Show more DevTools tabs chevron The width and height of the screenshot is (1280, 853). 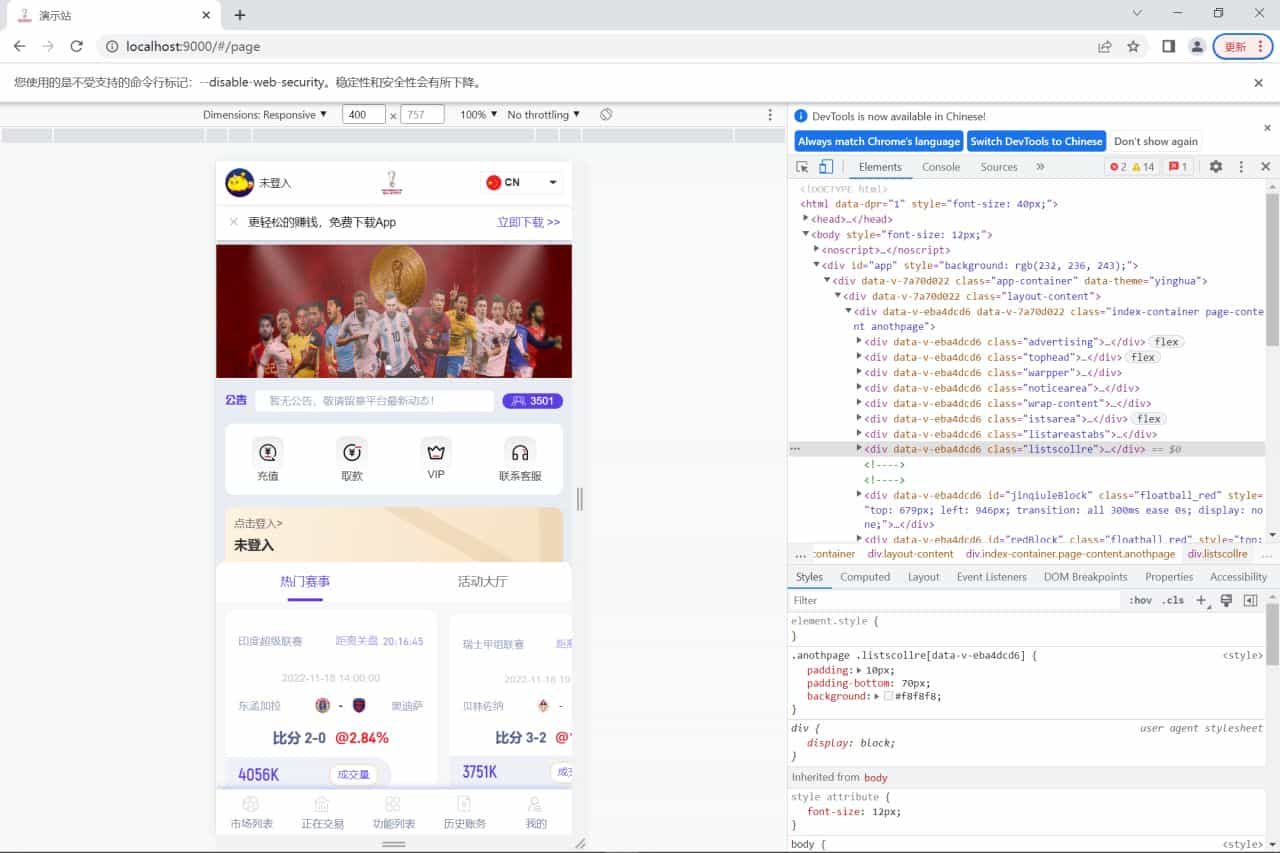(x=1040, y=167)
